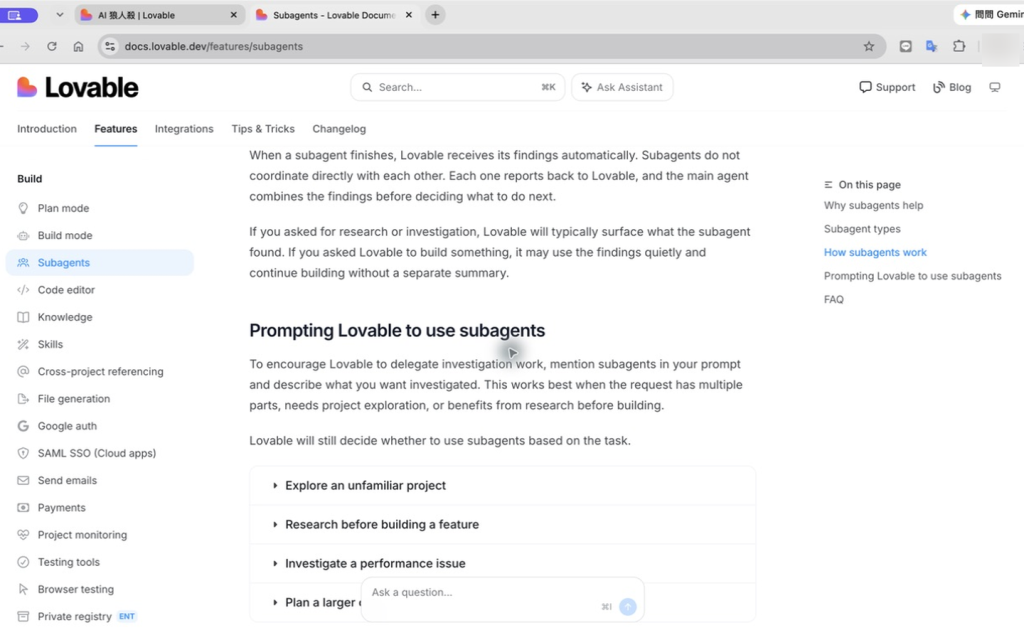View site information icon in address bar
Screen dimensions: 1024x640
tap(110, 46)
